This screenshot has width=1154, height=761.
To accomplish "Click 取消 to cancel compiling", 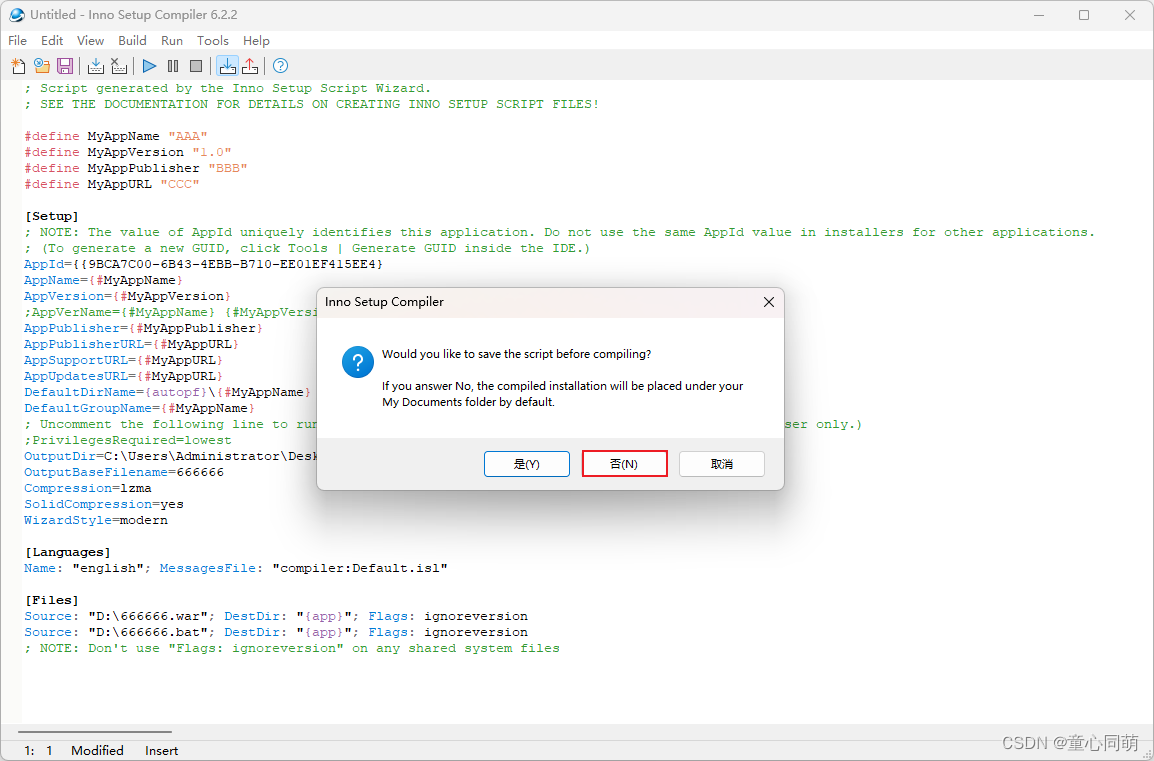I will [722, 464].
